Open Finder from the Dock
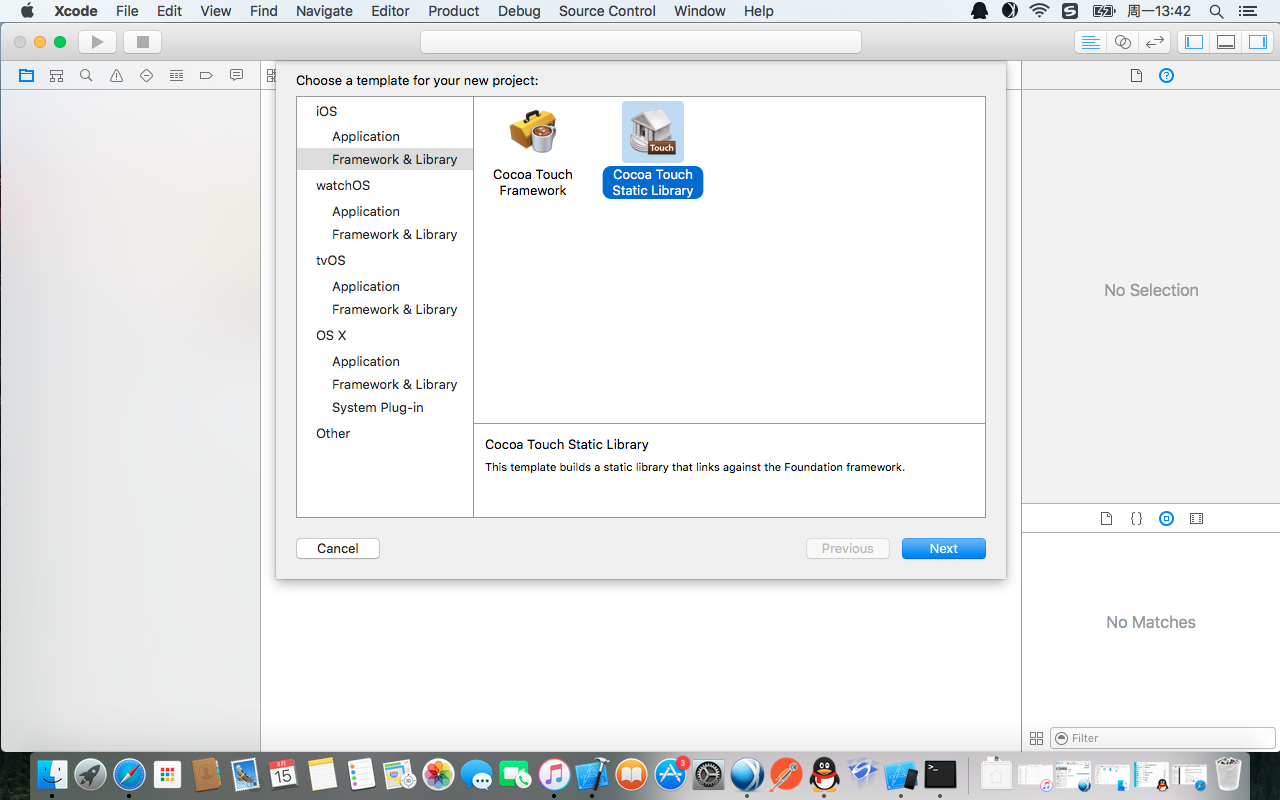Viewport: 1280px width, 800px height. [x=52, y=774]
